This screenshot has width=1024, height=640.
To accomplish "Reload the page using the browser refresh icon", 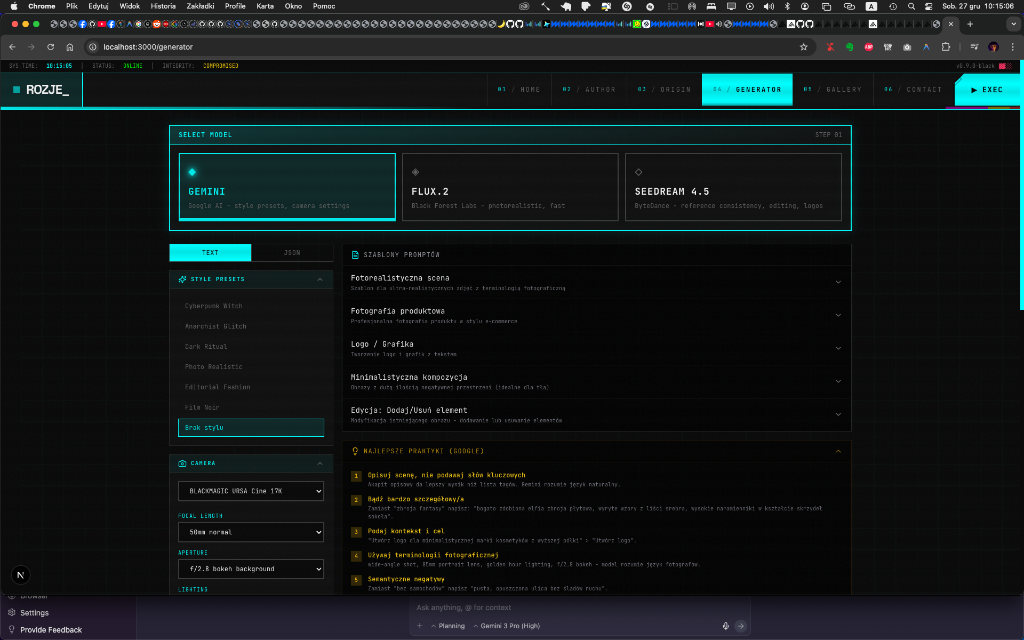I will point(50,46).
